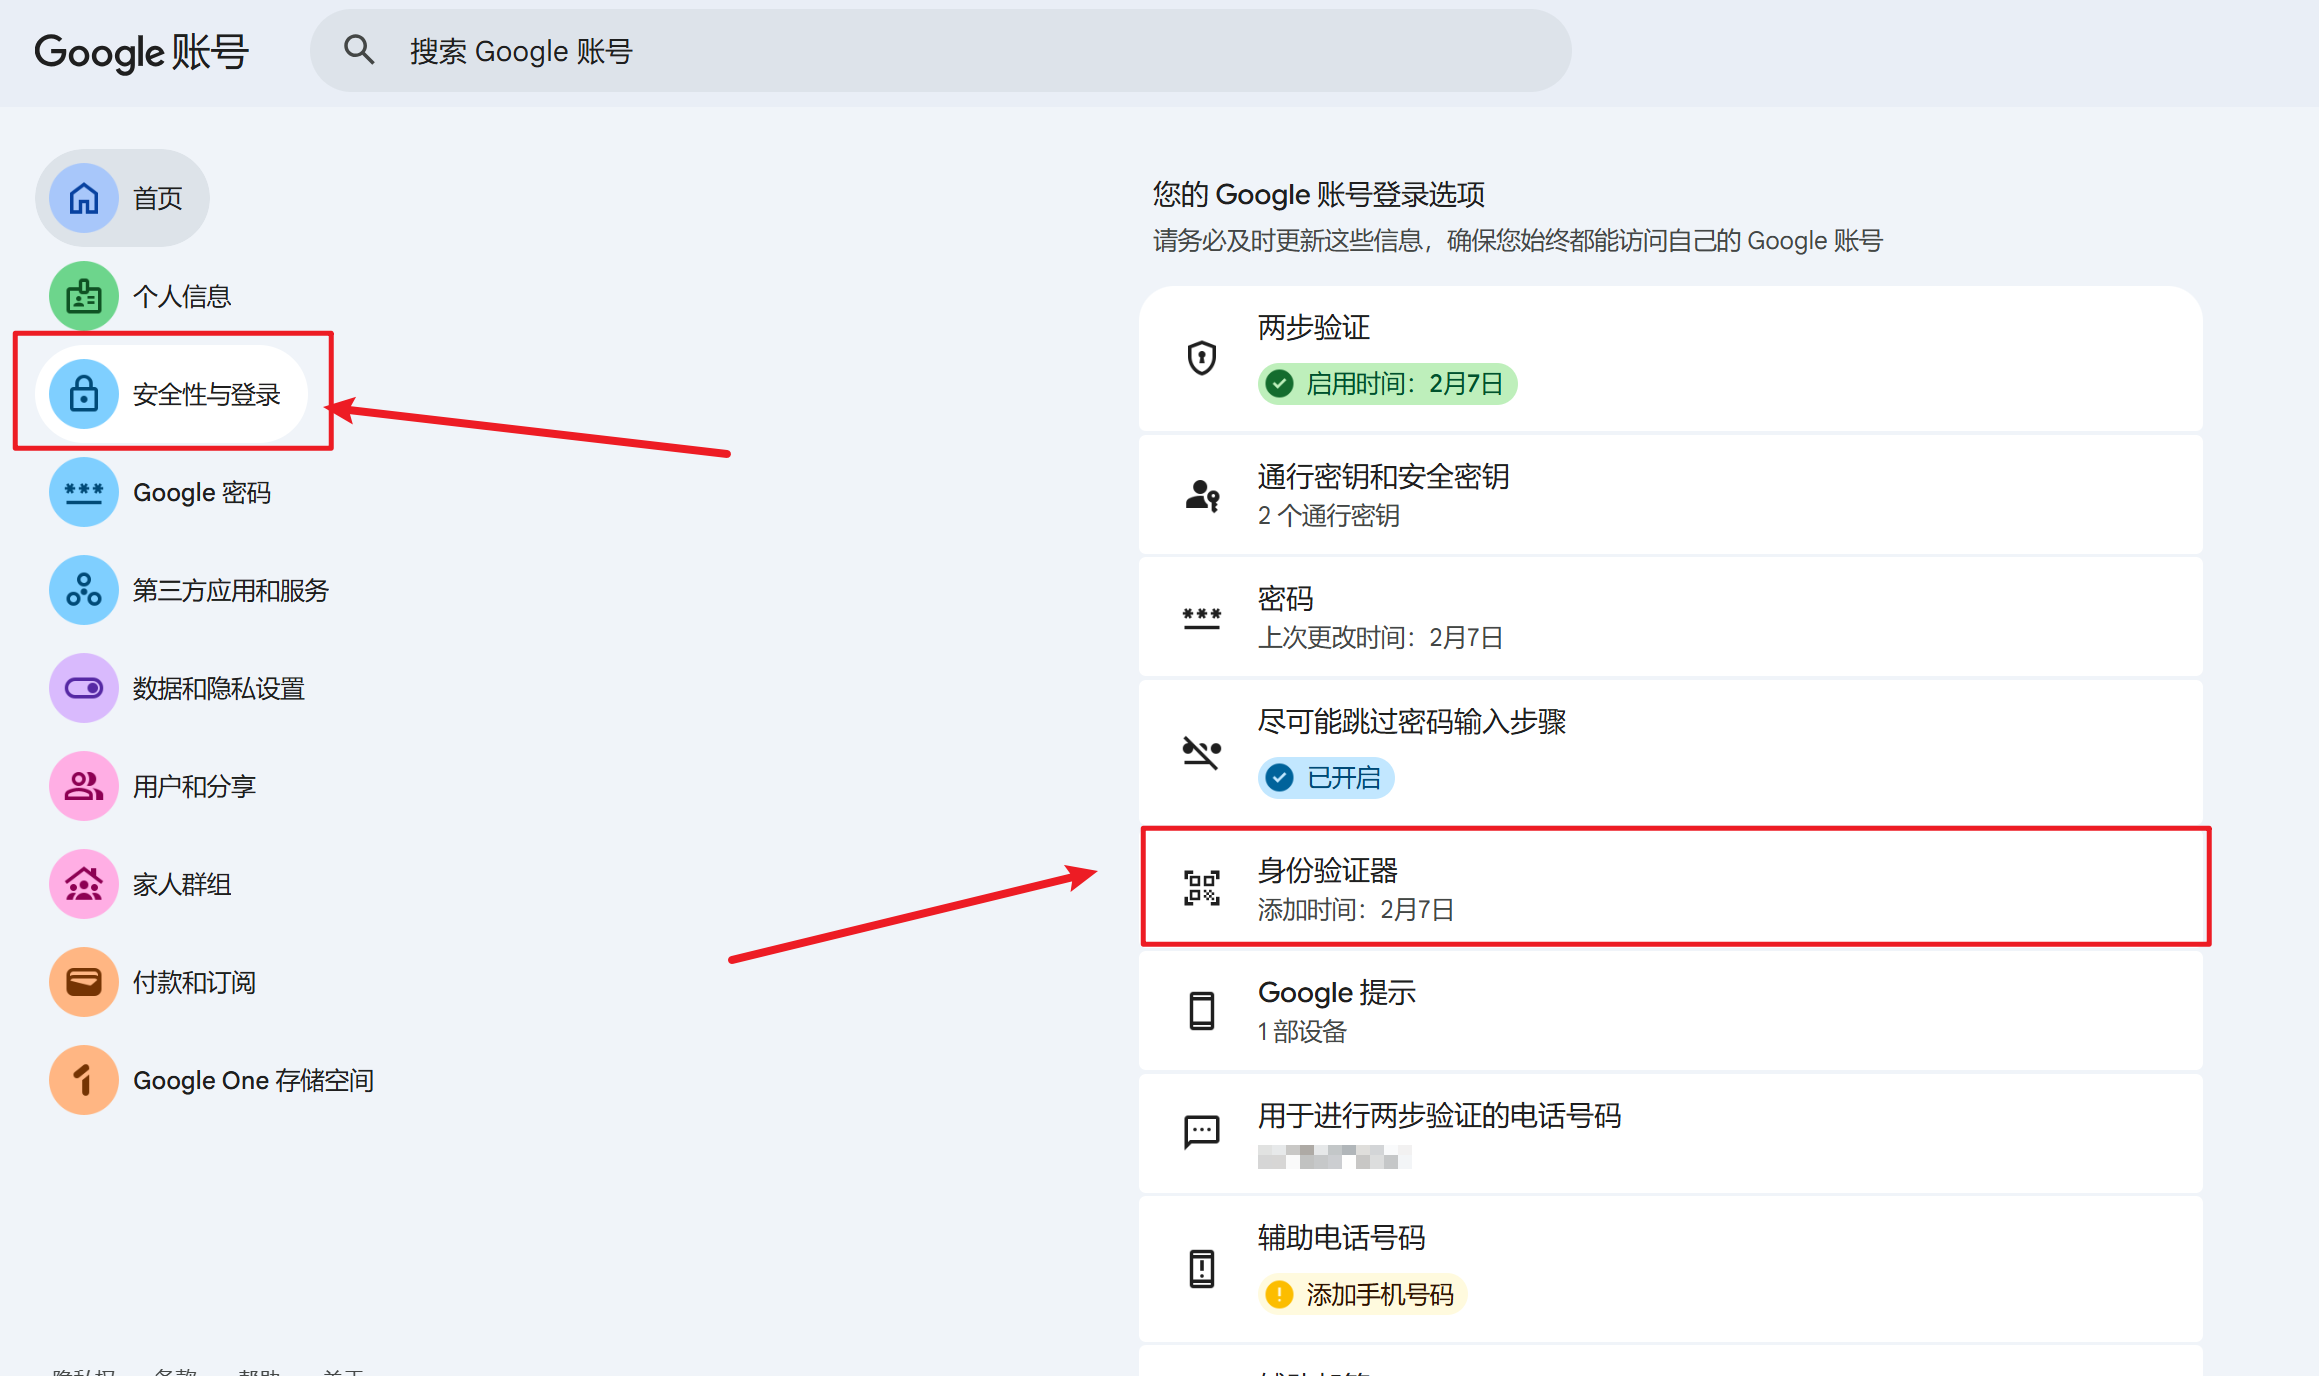This screenshot has width=2319, height=1376.
Task: Click the 第三方应用和服务 icon
Action: (84, 590)
